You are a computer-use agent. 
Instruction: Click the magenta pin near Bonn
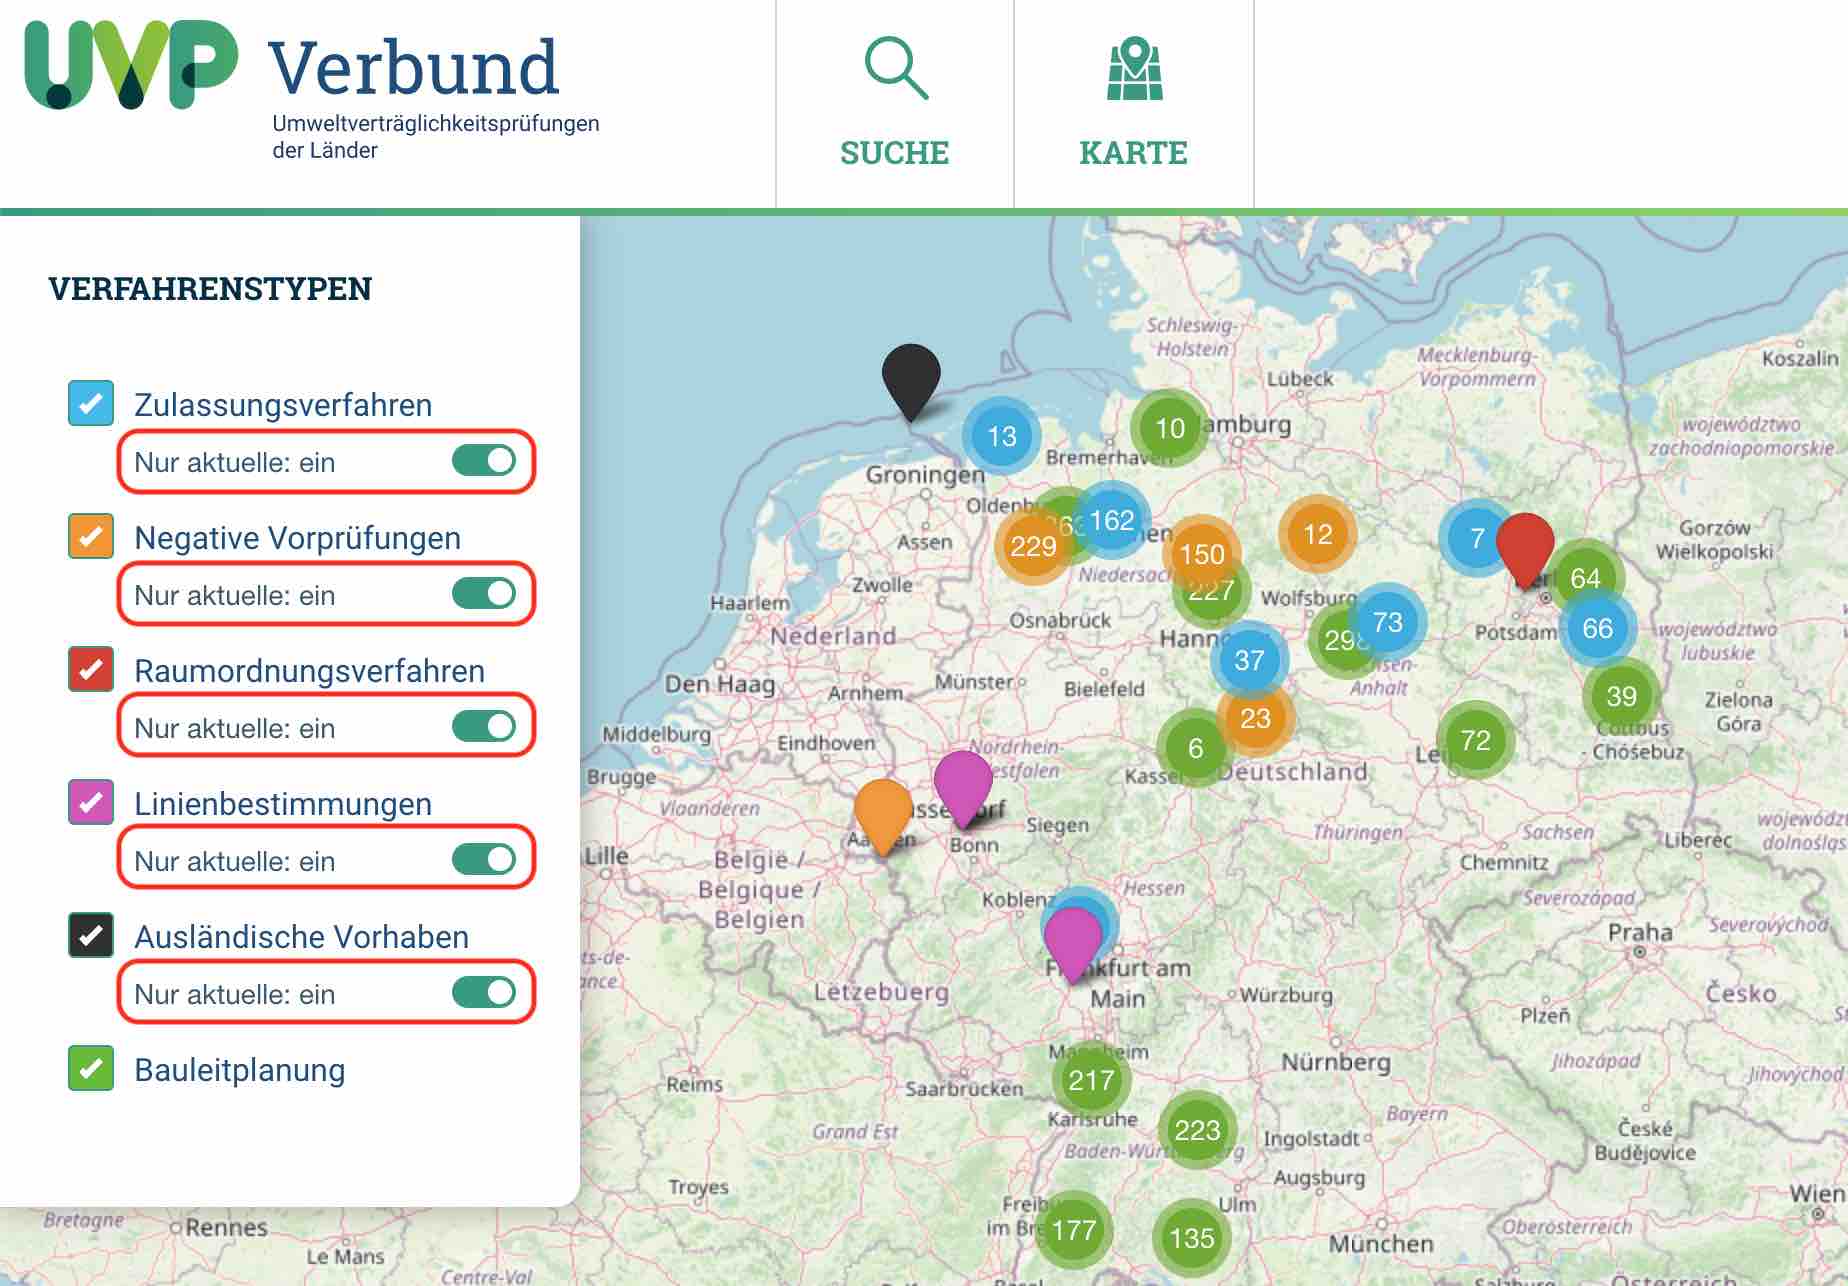[x=962, y=783]
